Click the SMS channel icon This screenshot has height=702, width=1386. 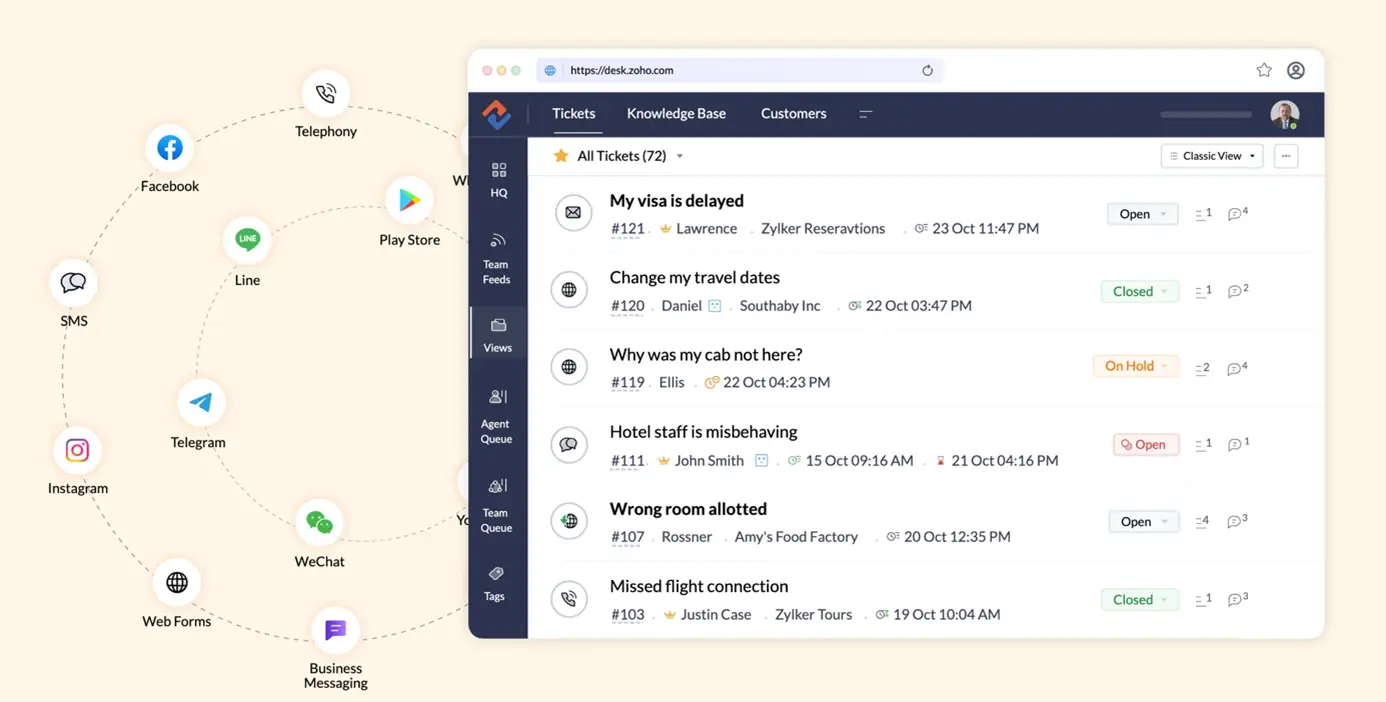point(74,283)
